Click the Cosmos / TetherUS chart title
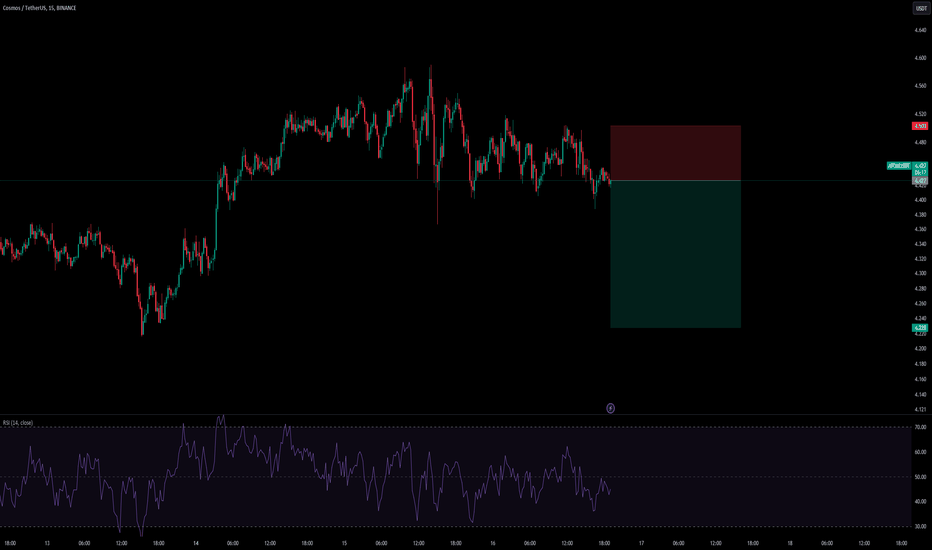The image size is (932, 550). click(39, 8)
